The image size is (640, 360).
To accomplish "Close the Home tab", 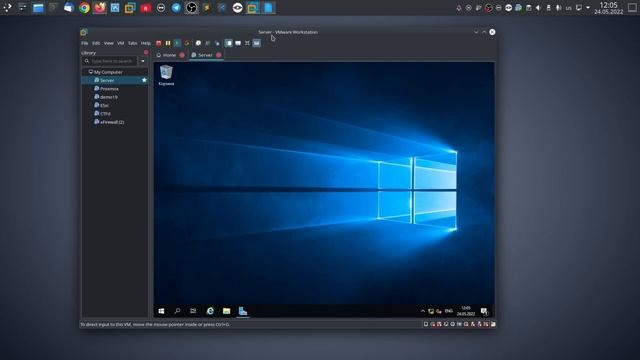I will pyautogui.click(x=182, y=55).
